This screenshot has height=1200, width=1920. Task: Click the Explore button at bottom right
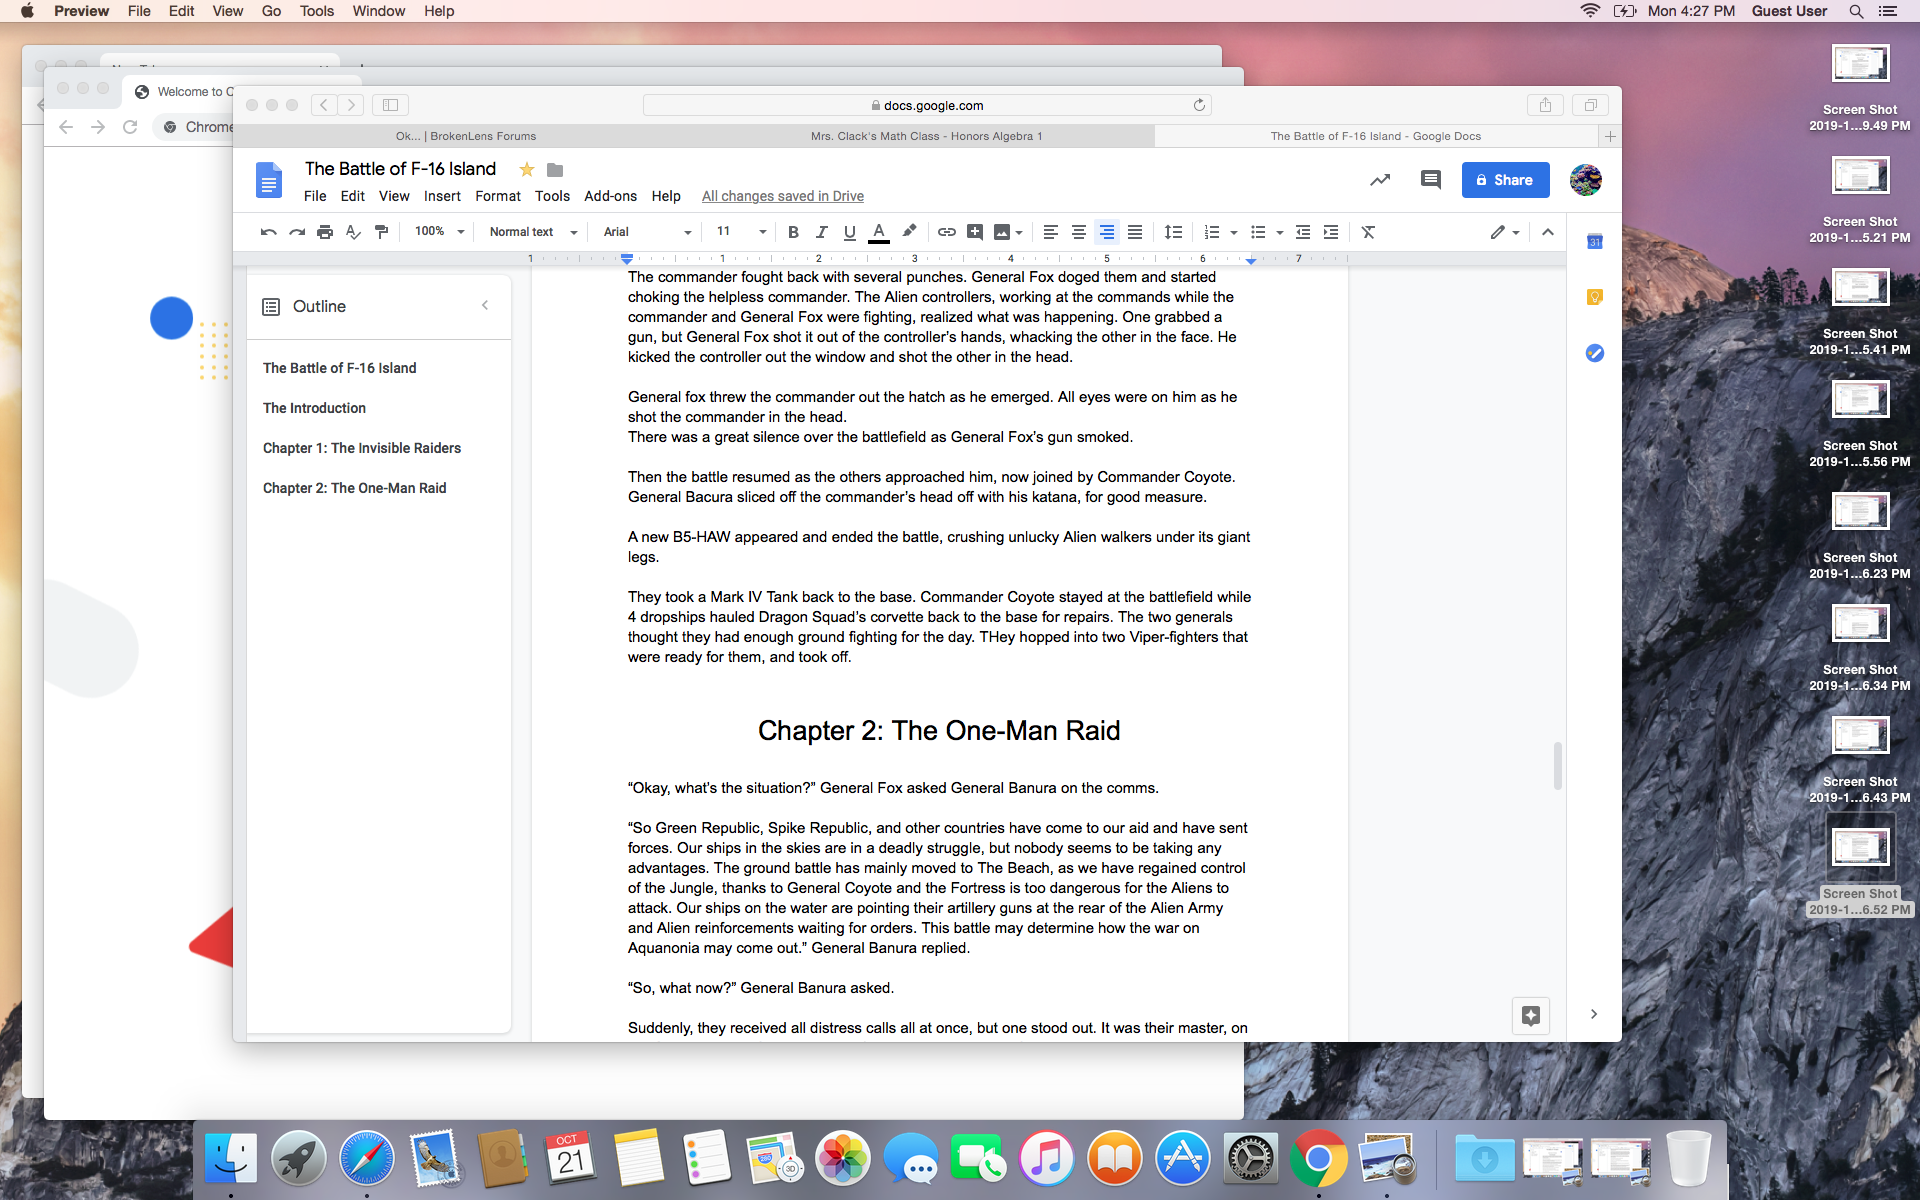[x=1531, y=1016]
